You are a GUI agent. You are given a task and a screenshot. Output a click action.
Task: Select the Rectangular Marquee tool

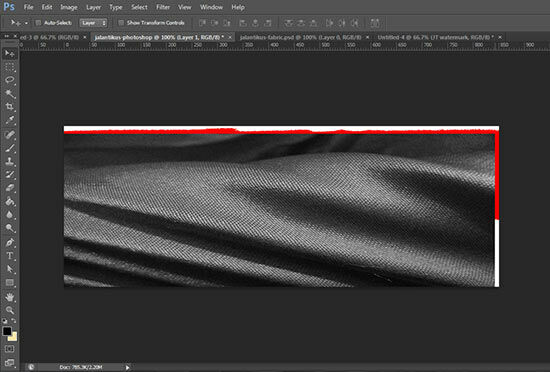tap(9, 67)
